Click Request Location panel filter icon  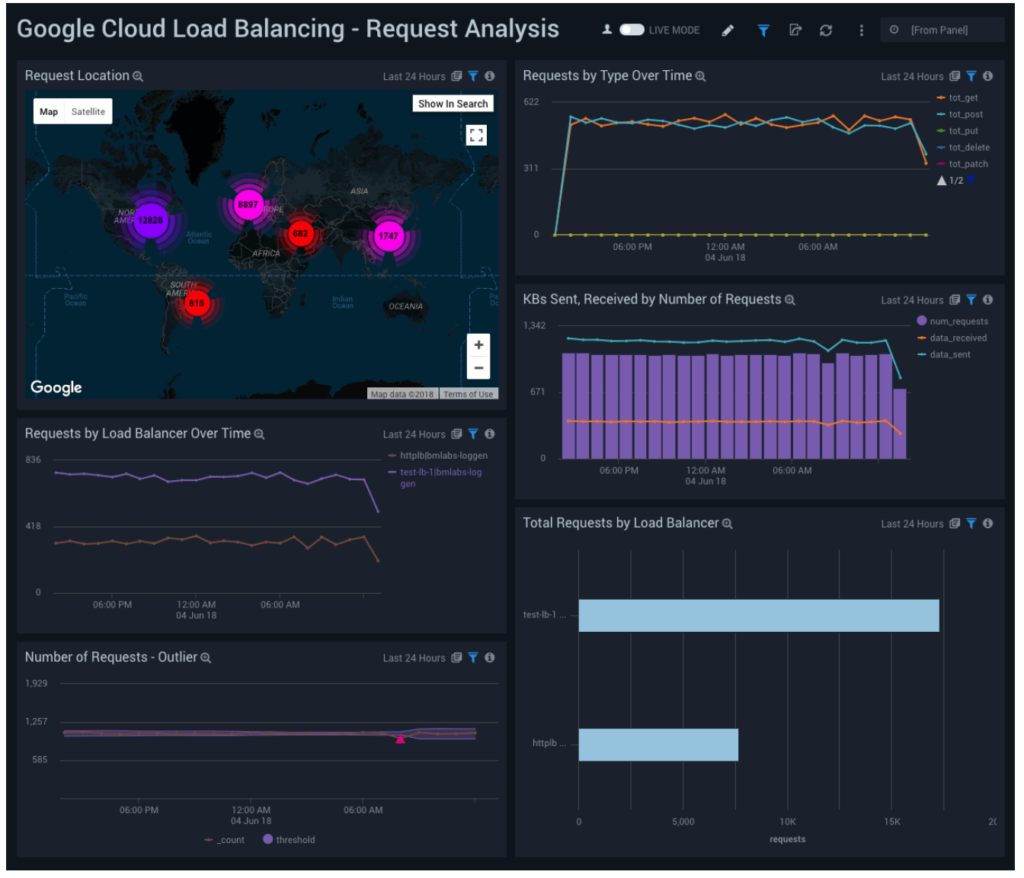[x=473, y=76]
